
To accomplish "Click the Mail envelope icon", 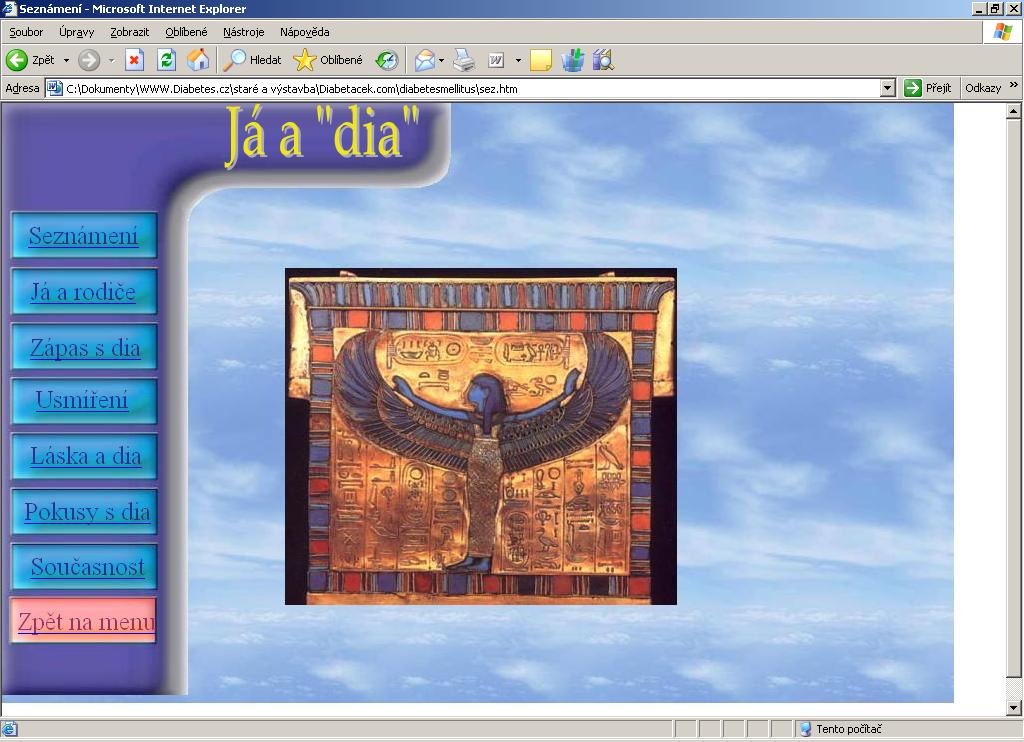I will 424,60.
